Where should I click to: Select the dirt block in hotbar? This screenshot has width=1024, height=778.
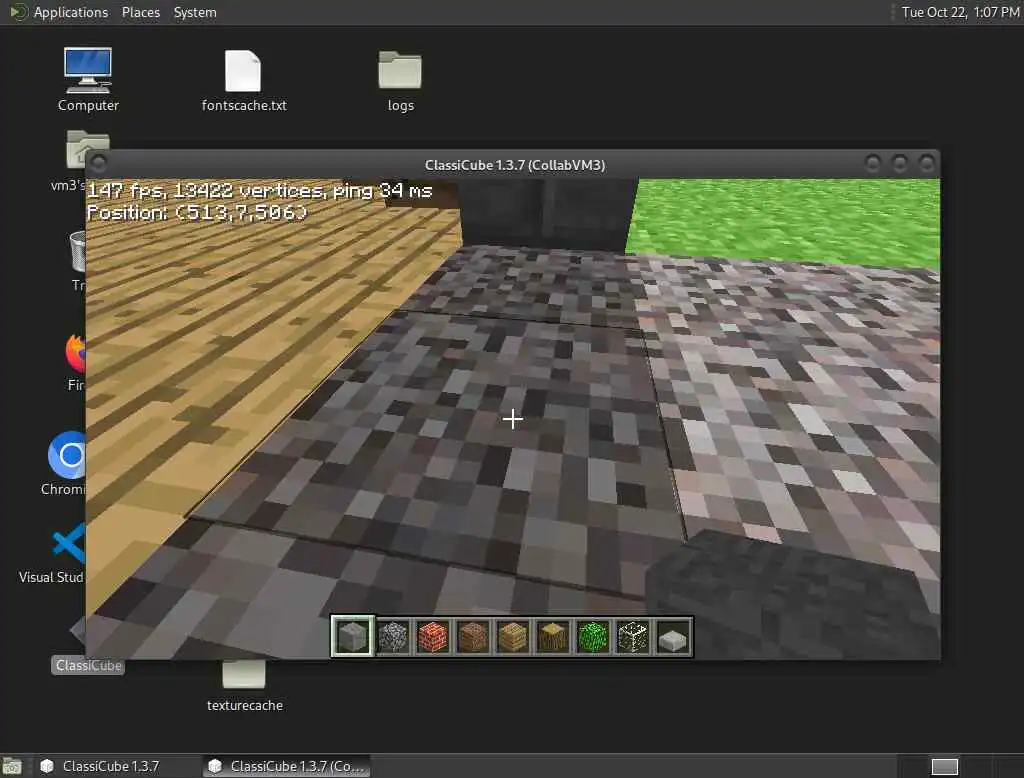473,637
